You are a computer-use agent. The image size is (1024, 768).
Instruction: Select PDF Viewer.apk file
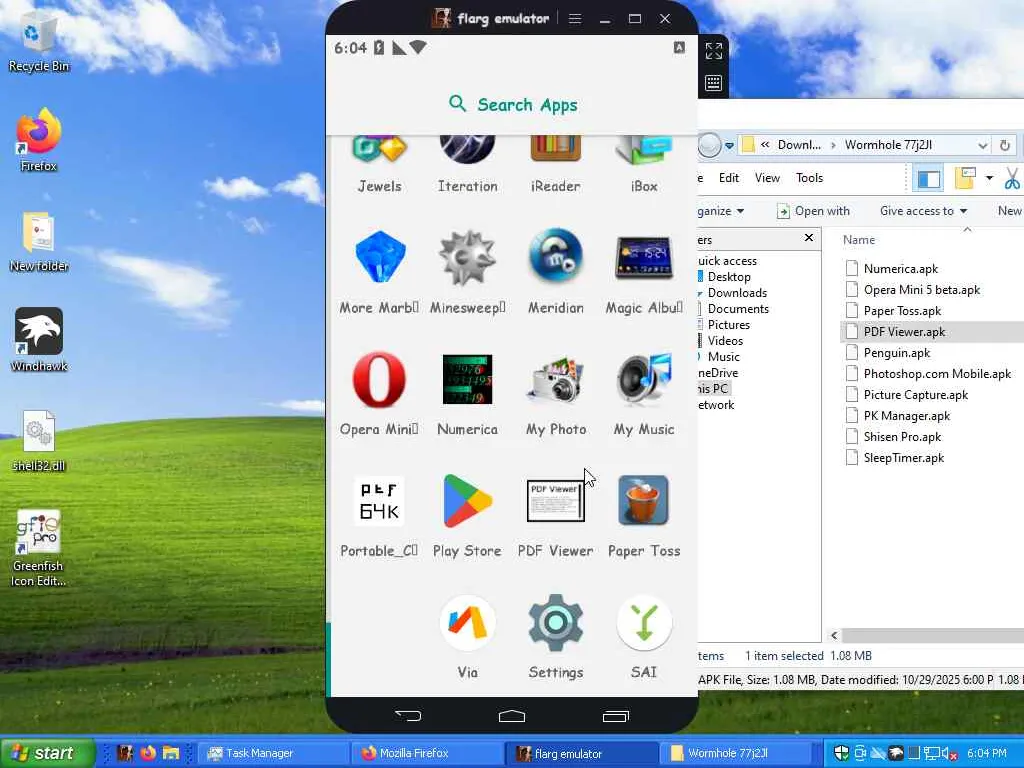tap(904, 332)
